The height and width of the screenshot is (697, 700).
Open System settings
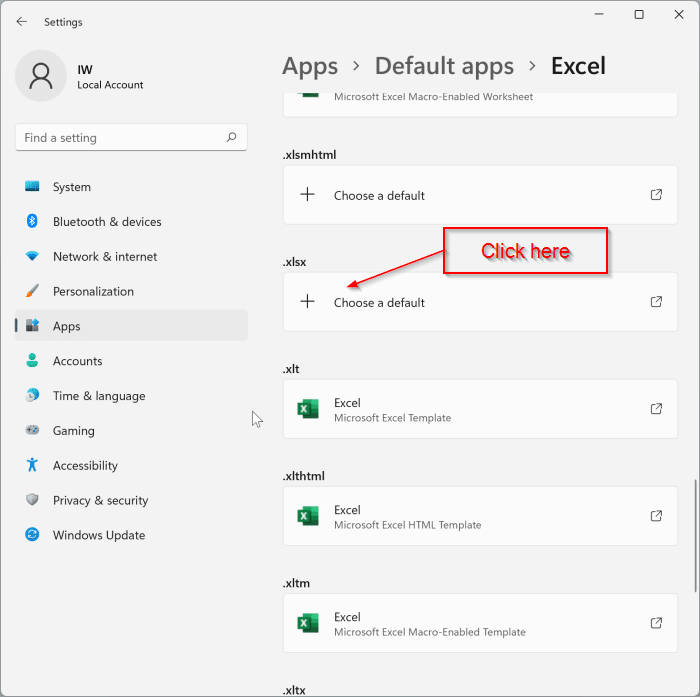pos(131,187)
